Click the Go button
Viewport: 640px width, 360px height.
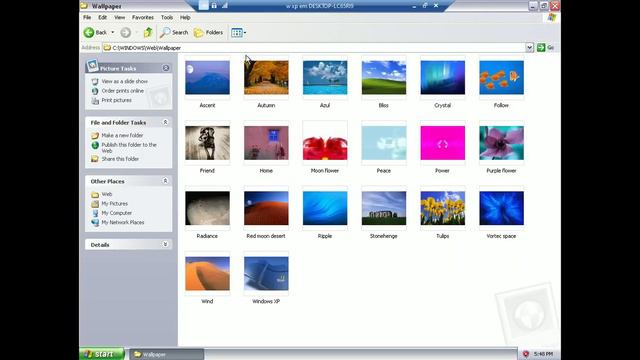pos(546,47)
